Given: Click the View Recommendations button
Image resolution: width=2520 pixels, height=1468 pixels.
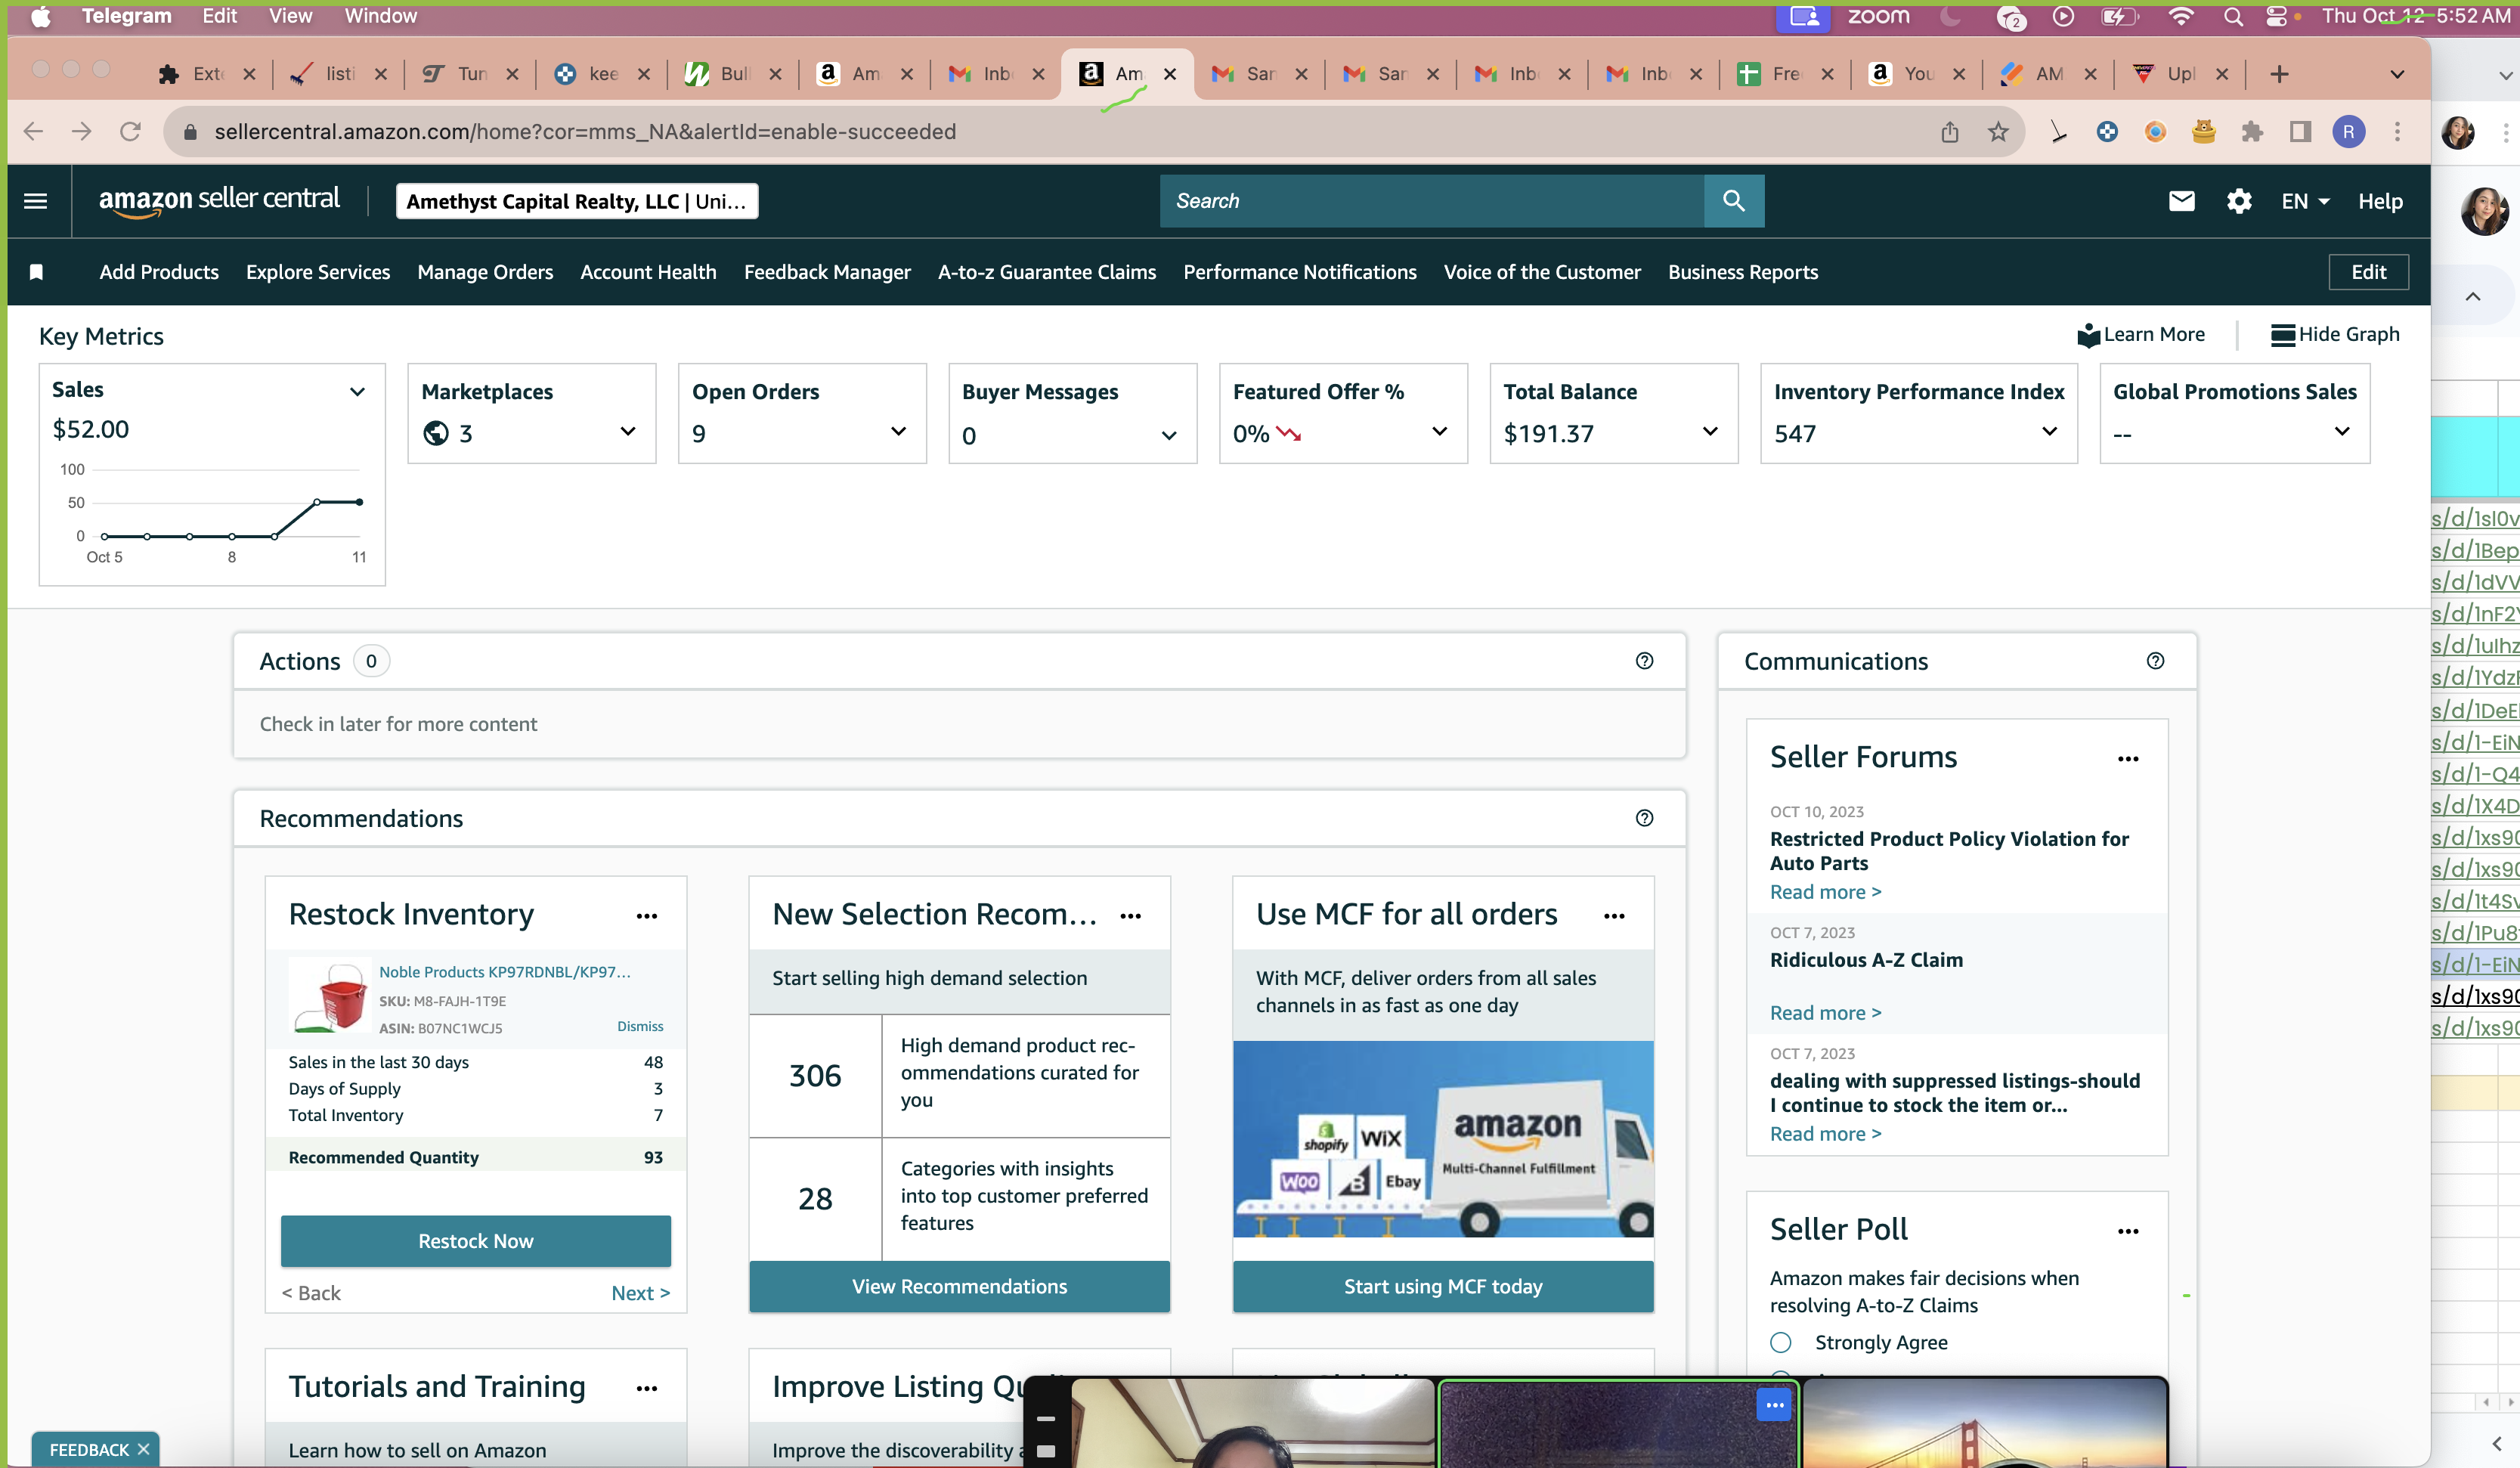Looking at the screenshot, I should [x=959, y=1286].
